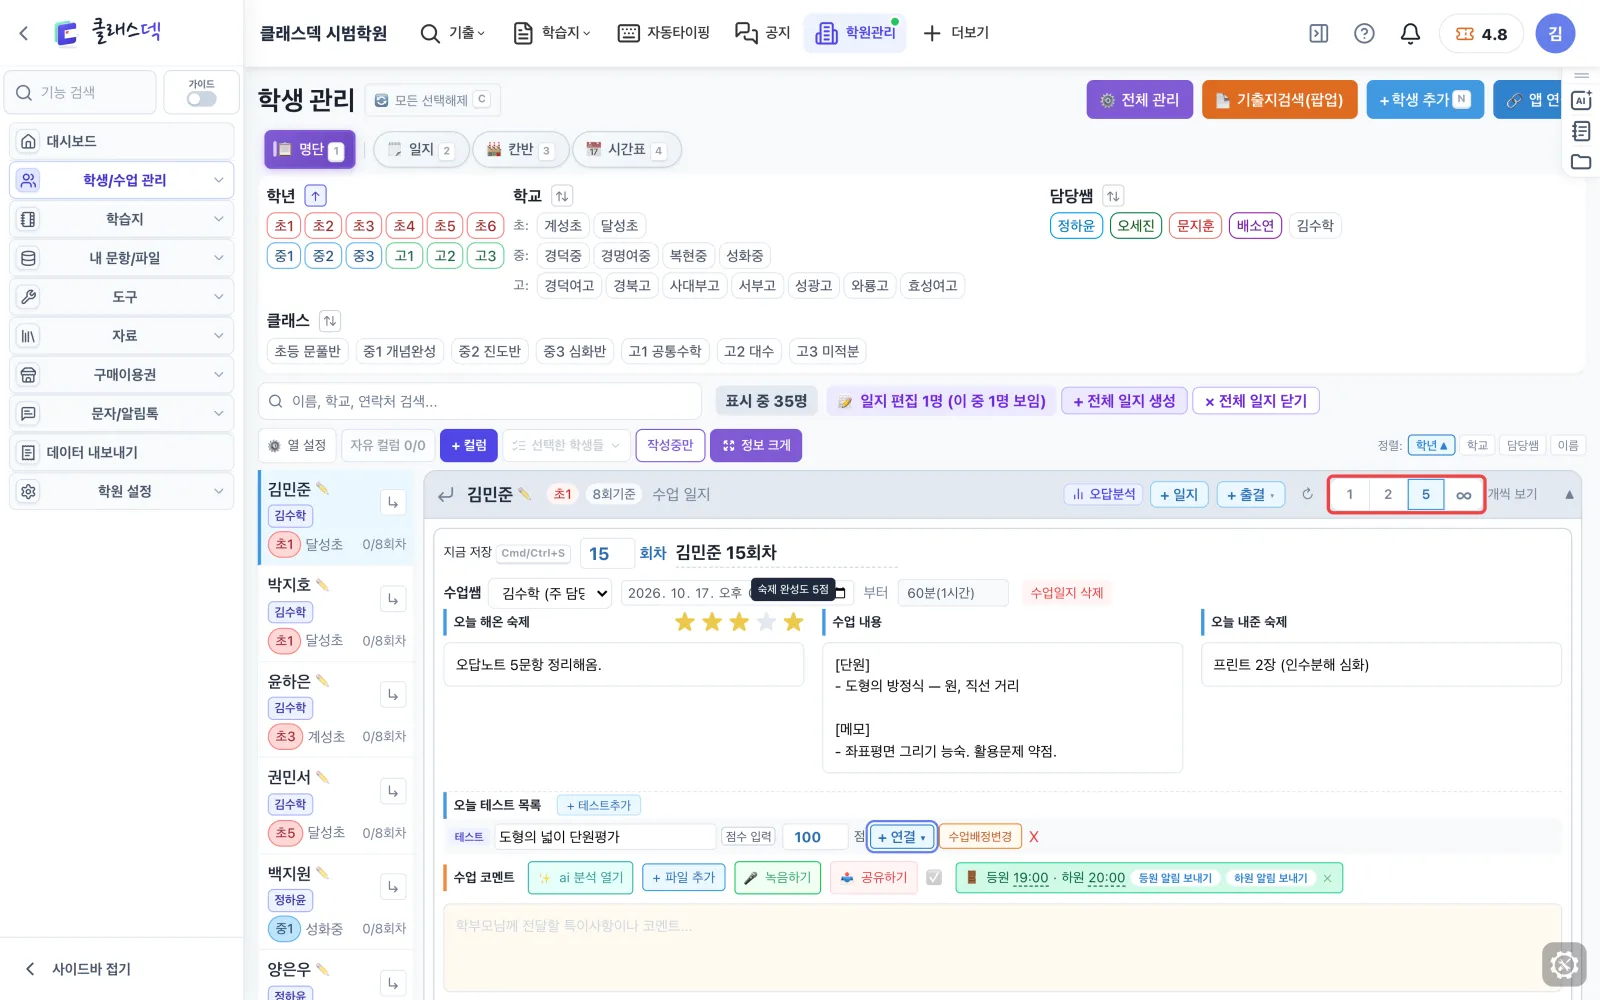Click the 전체 관리 button
The width and height of the screenshot is (1600, 1000).
point(1140,100)
